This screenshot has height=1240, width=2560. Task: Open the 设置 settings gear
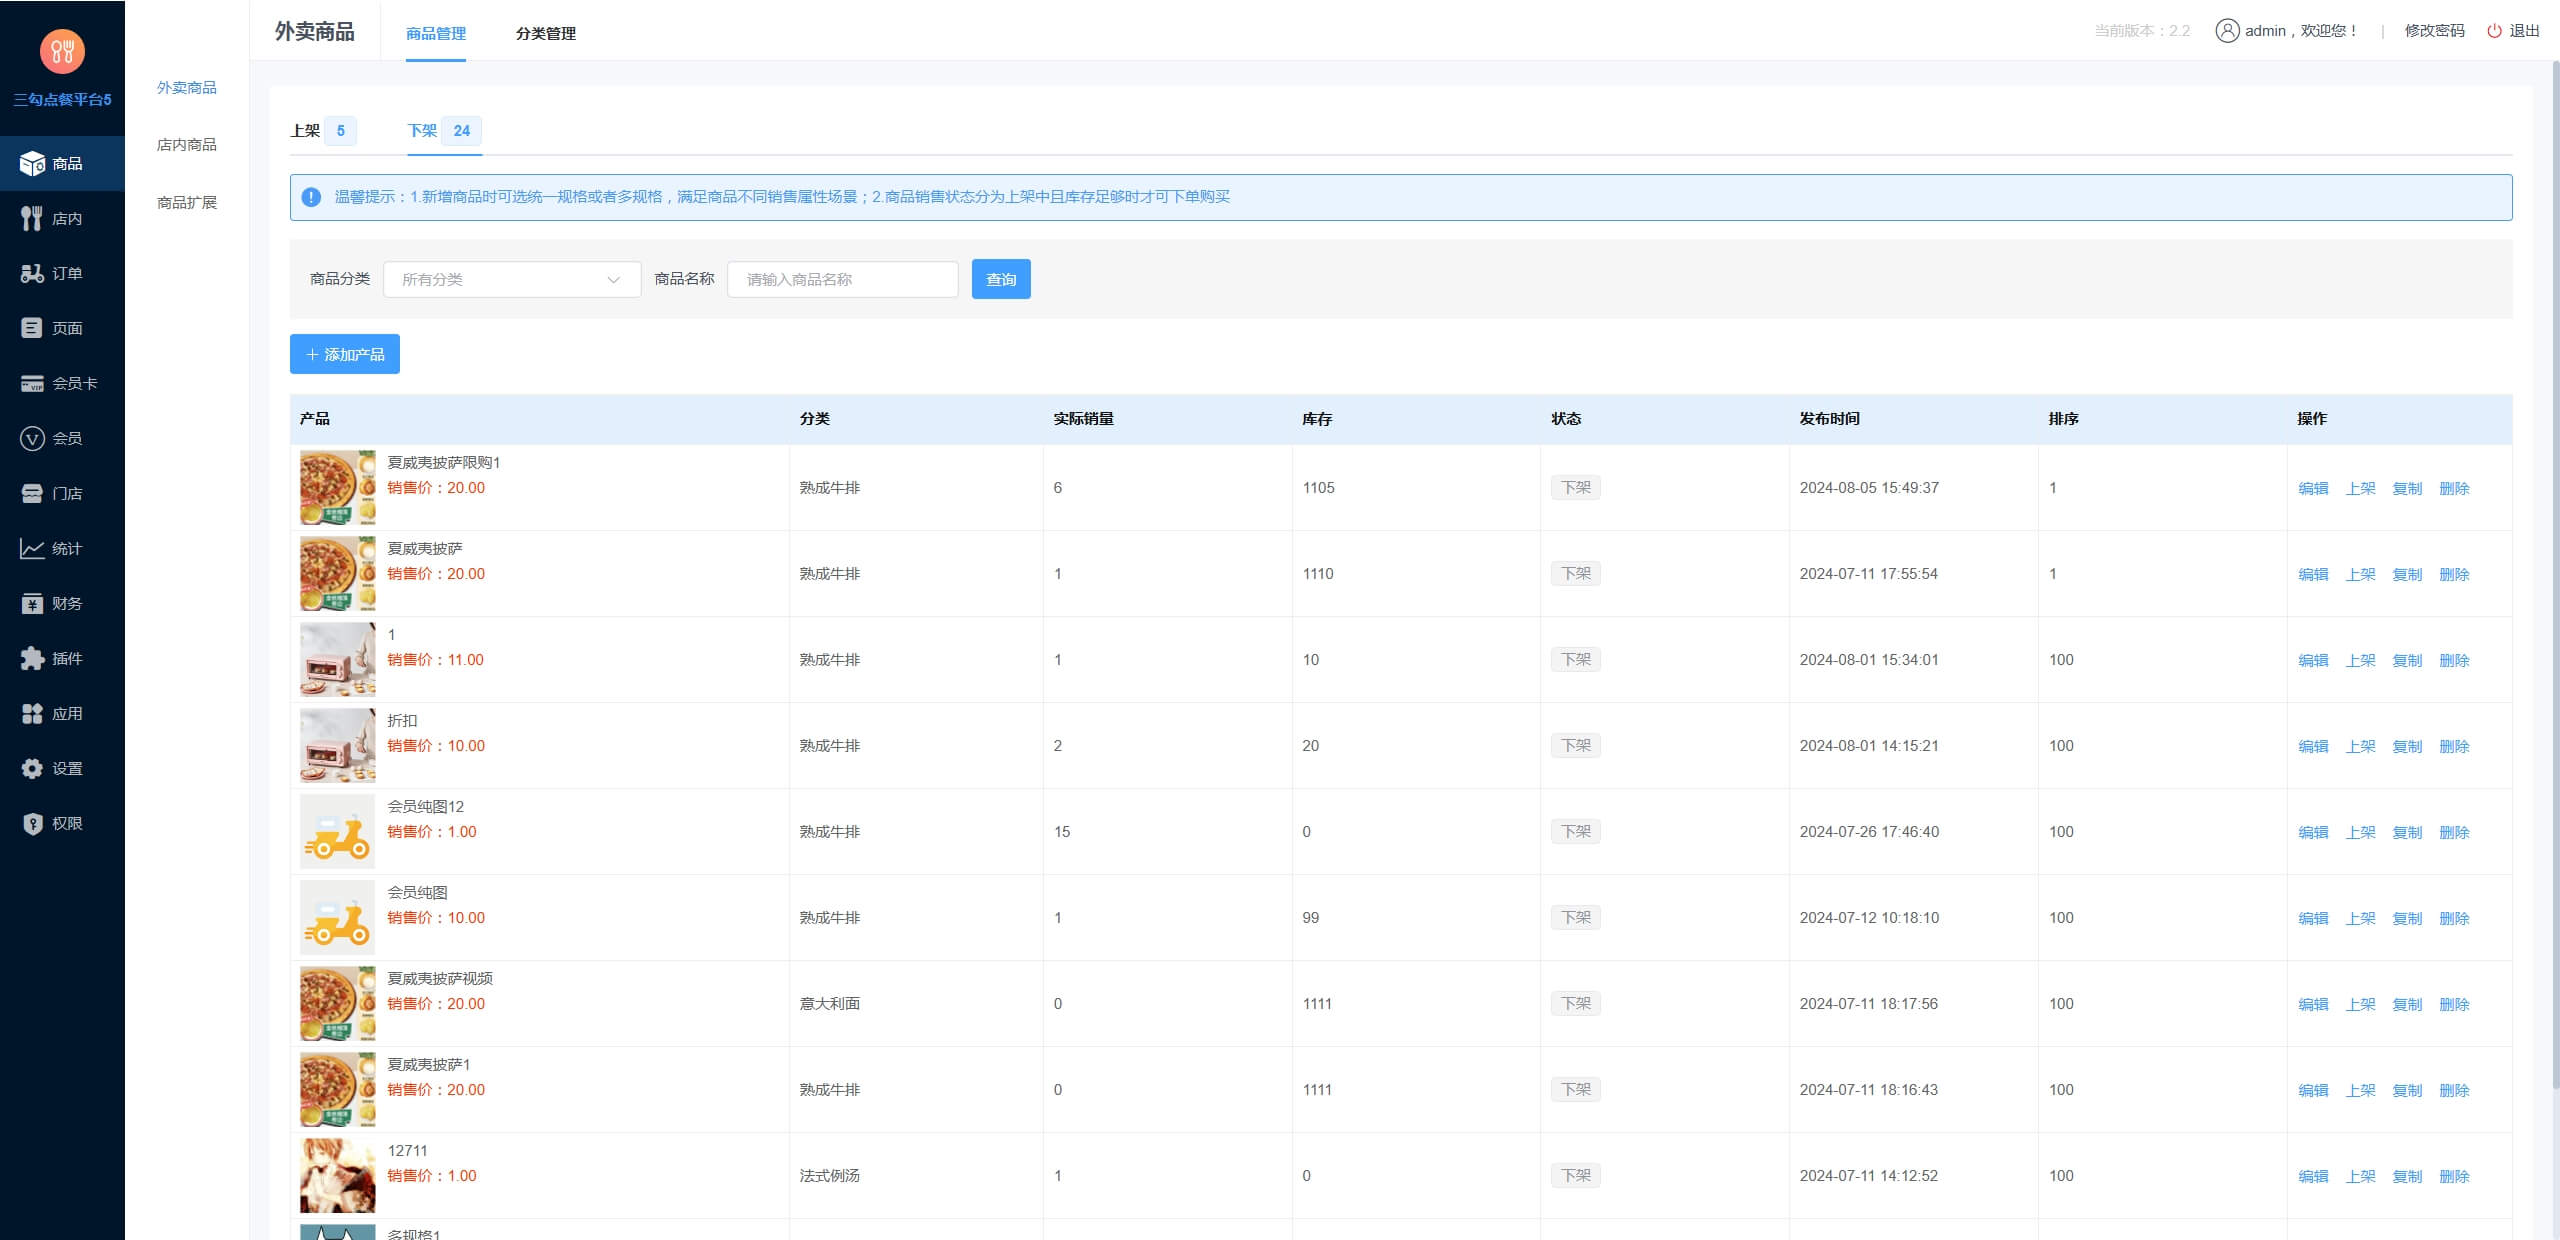pyautogui.click(x=62, y=767)
